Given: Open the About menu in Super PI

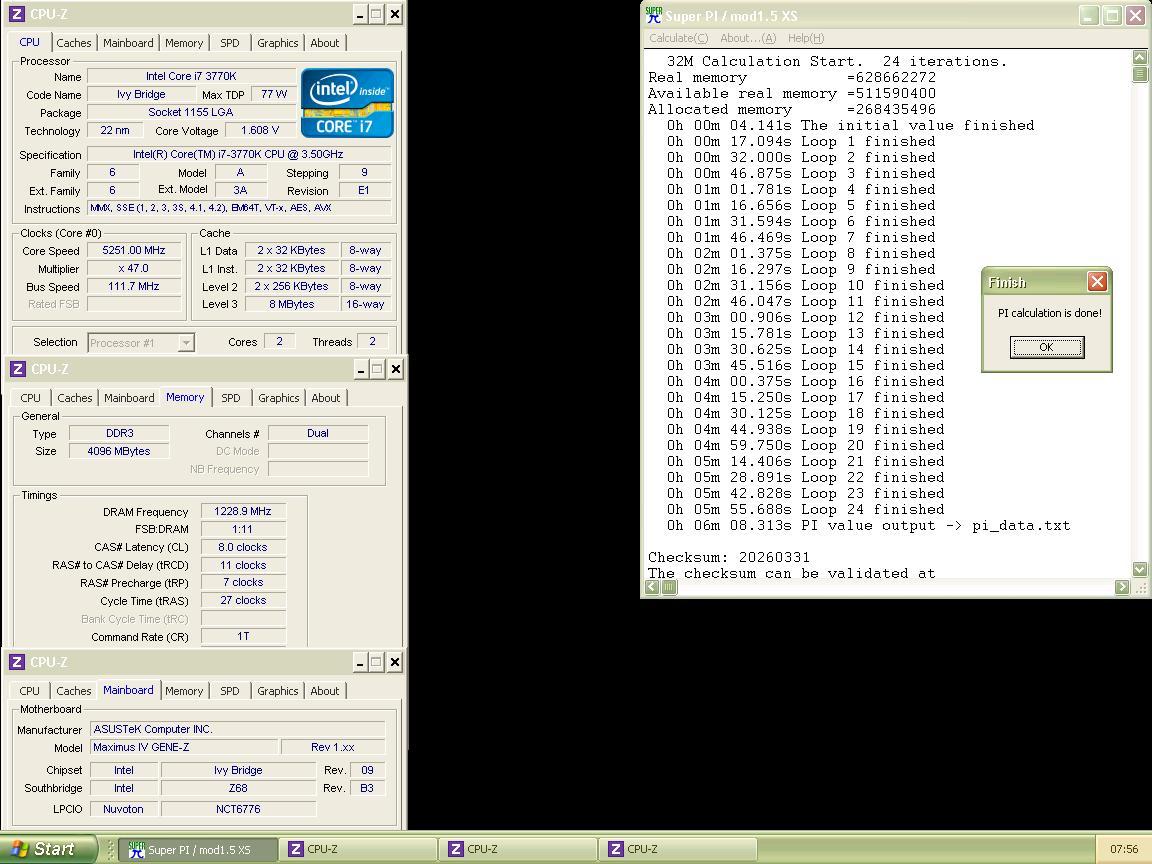Looking at the screenshot, I should (748, 38).
